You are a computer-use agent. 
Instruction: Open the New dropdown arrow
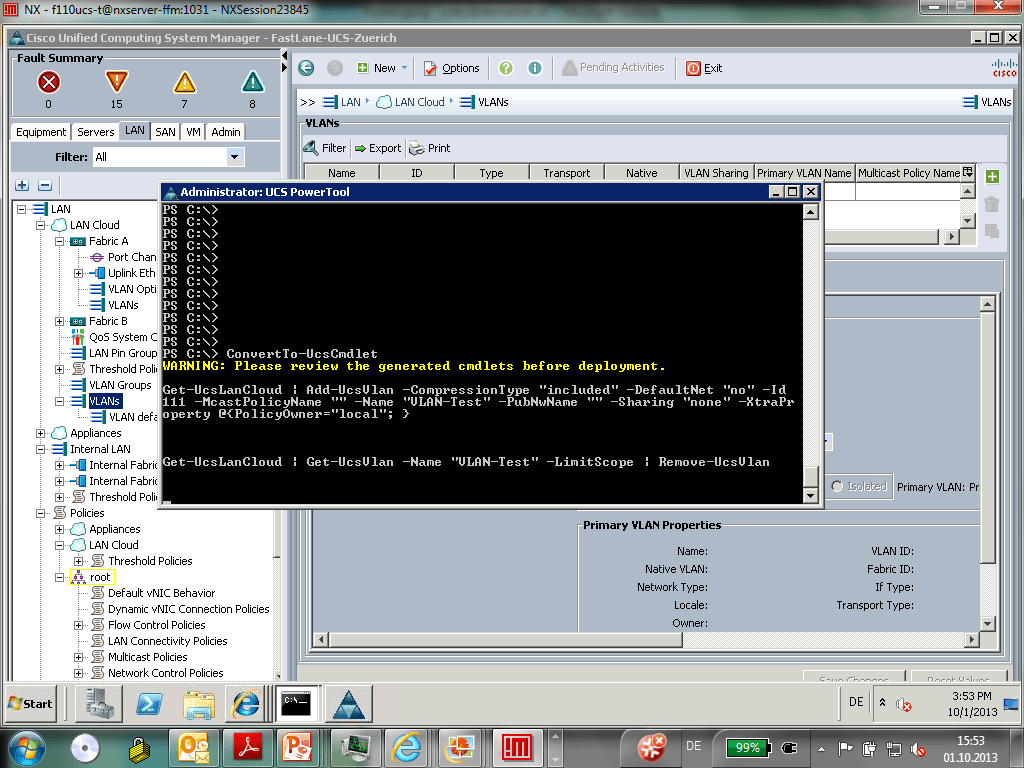tap(405, 68)
